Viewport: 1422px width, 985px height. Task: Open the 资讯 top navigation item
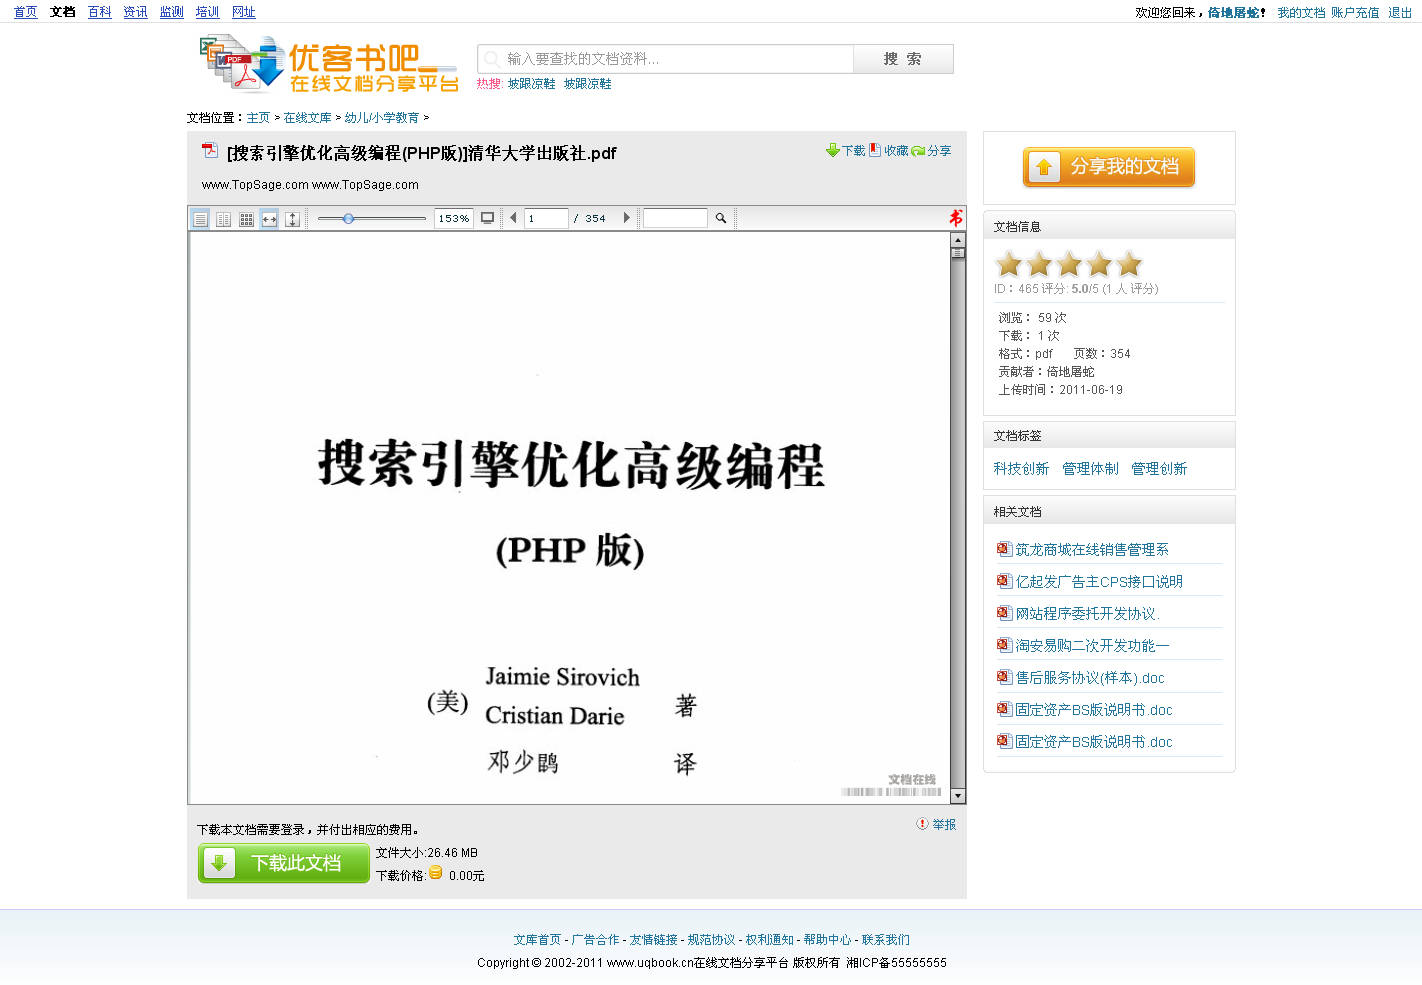tap(136, 12)
